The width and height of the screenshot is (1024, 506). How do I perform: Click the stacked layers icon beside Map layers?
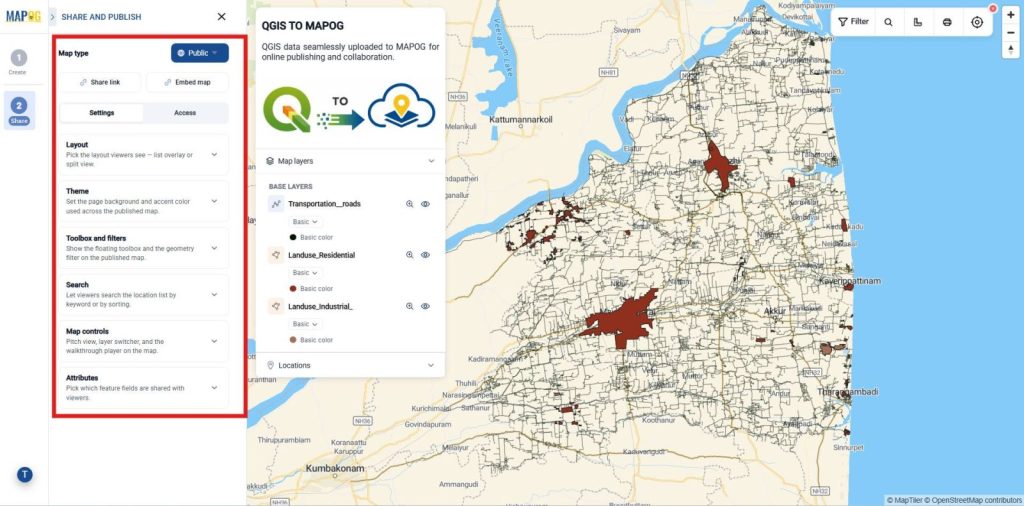(x=270, y=161)
